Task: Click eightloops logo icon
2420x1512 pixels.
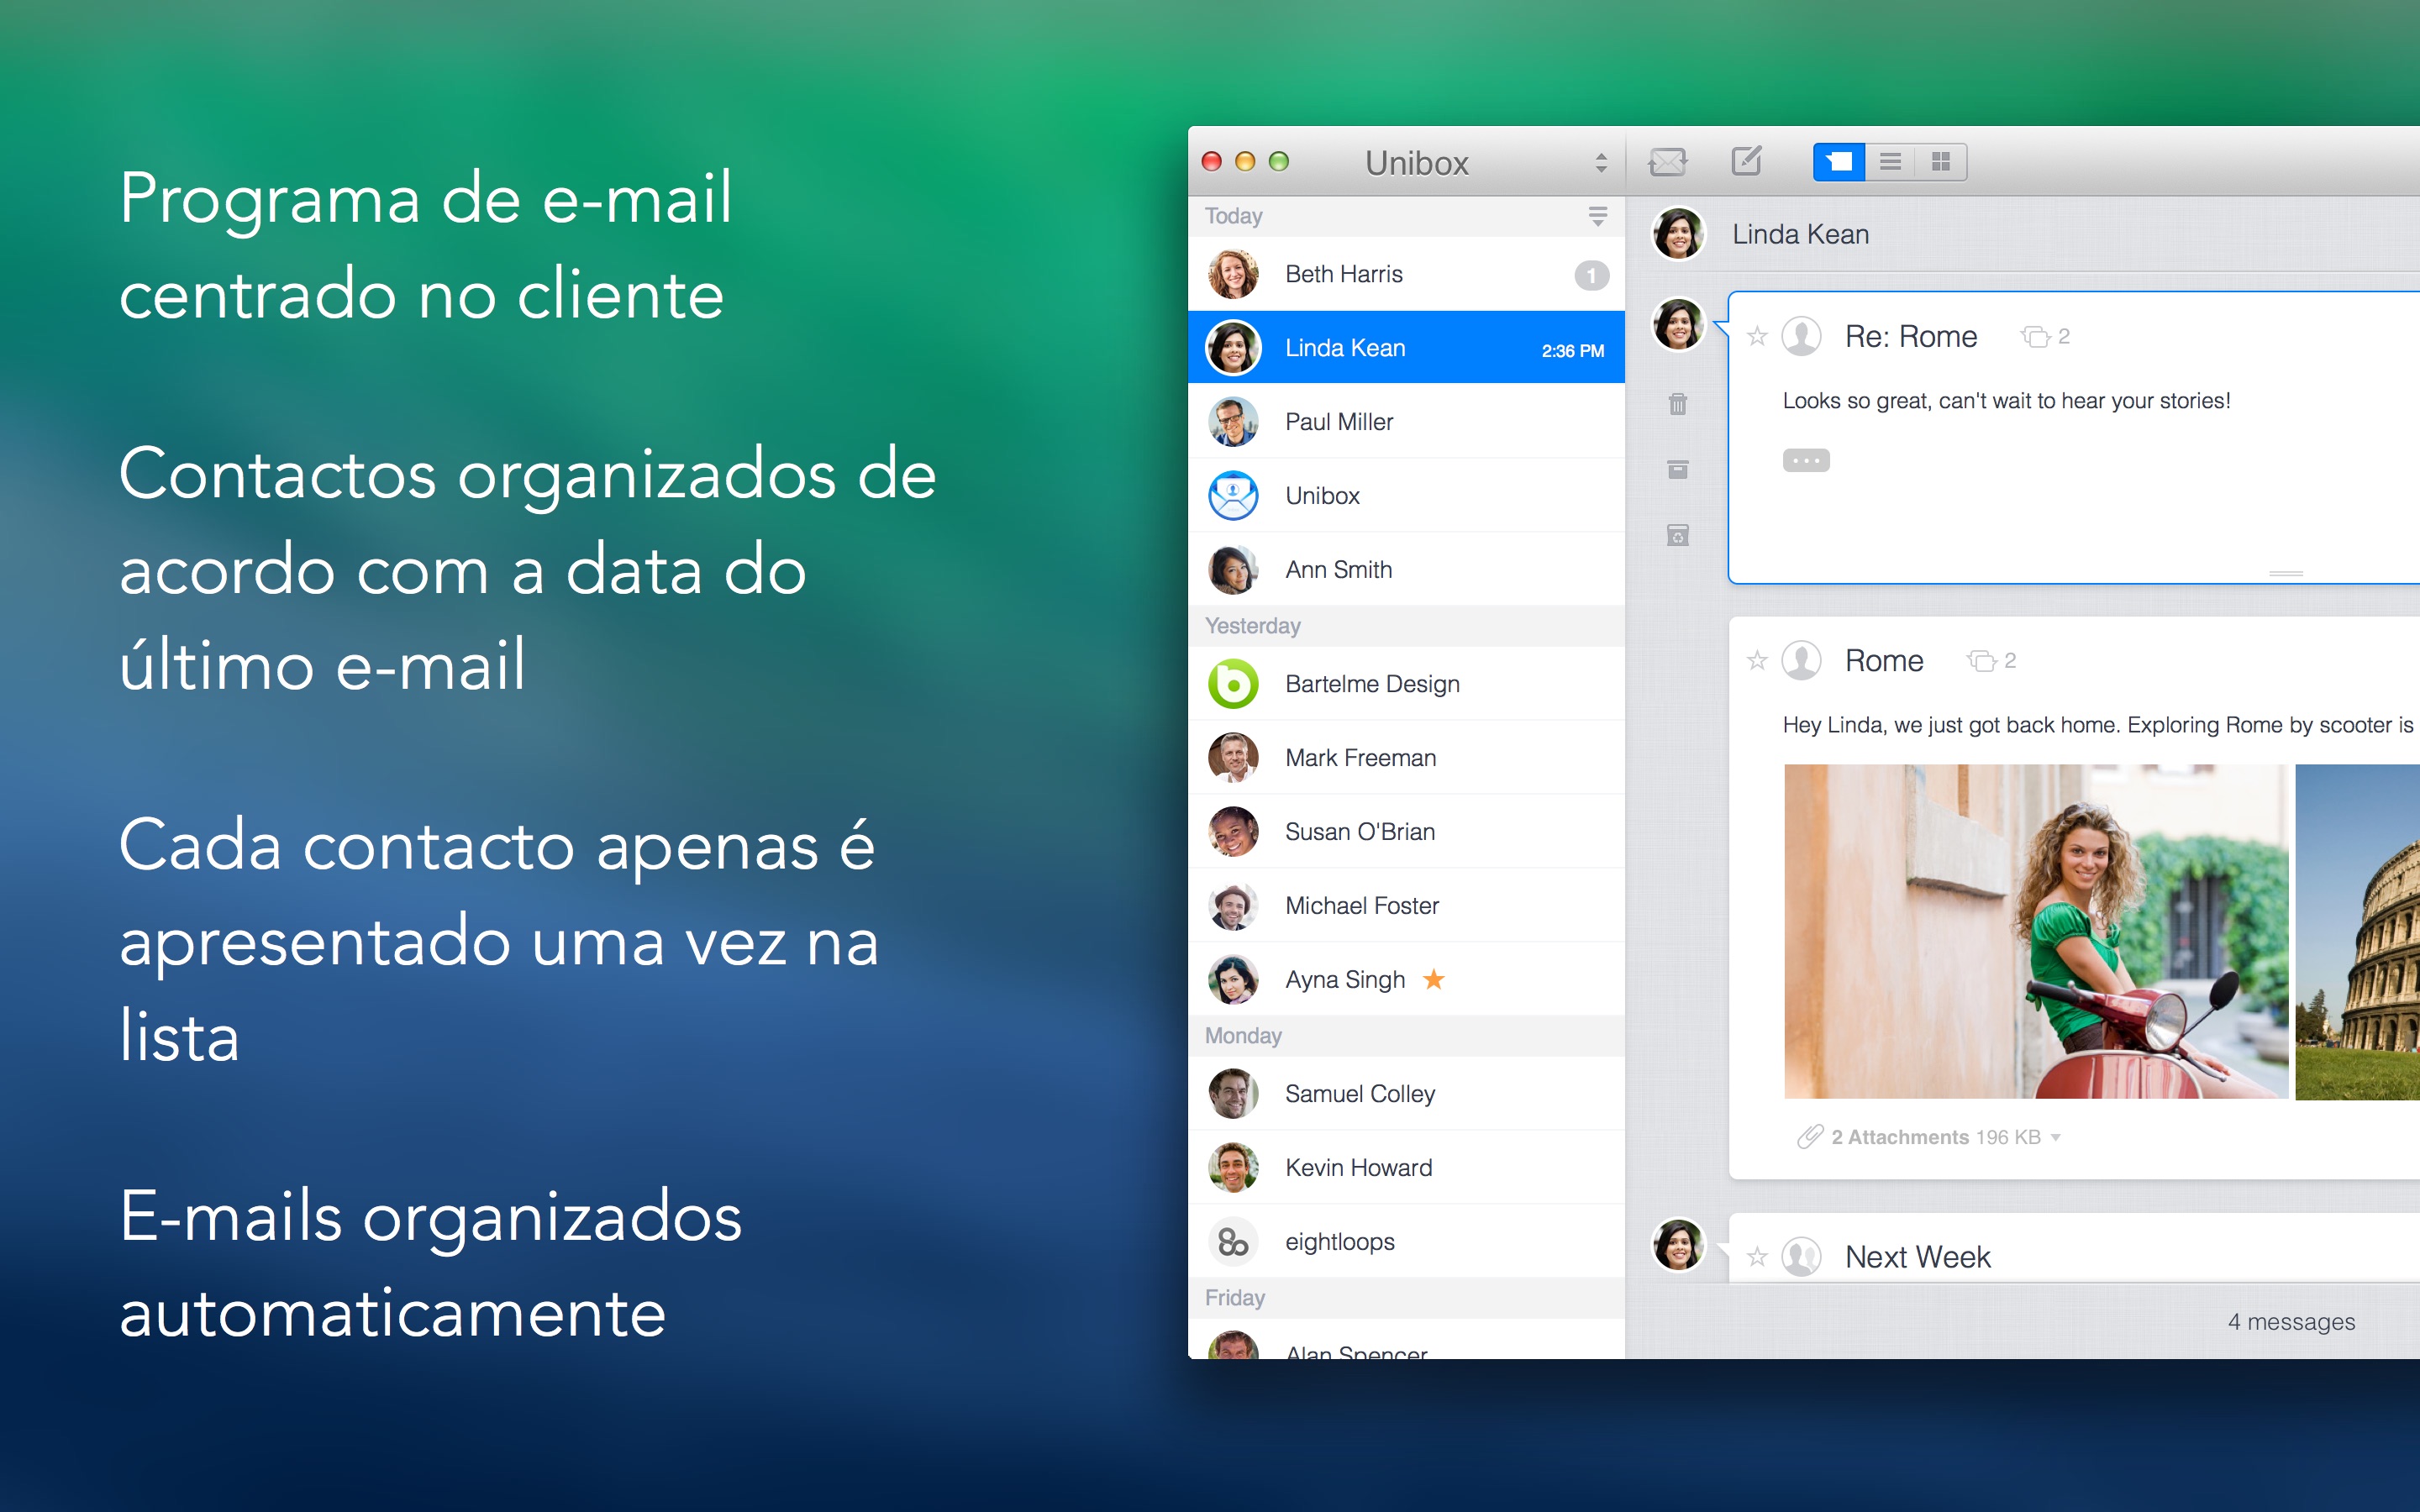Action: coord(1233,1242)
